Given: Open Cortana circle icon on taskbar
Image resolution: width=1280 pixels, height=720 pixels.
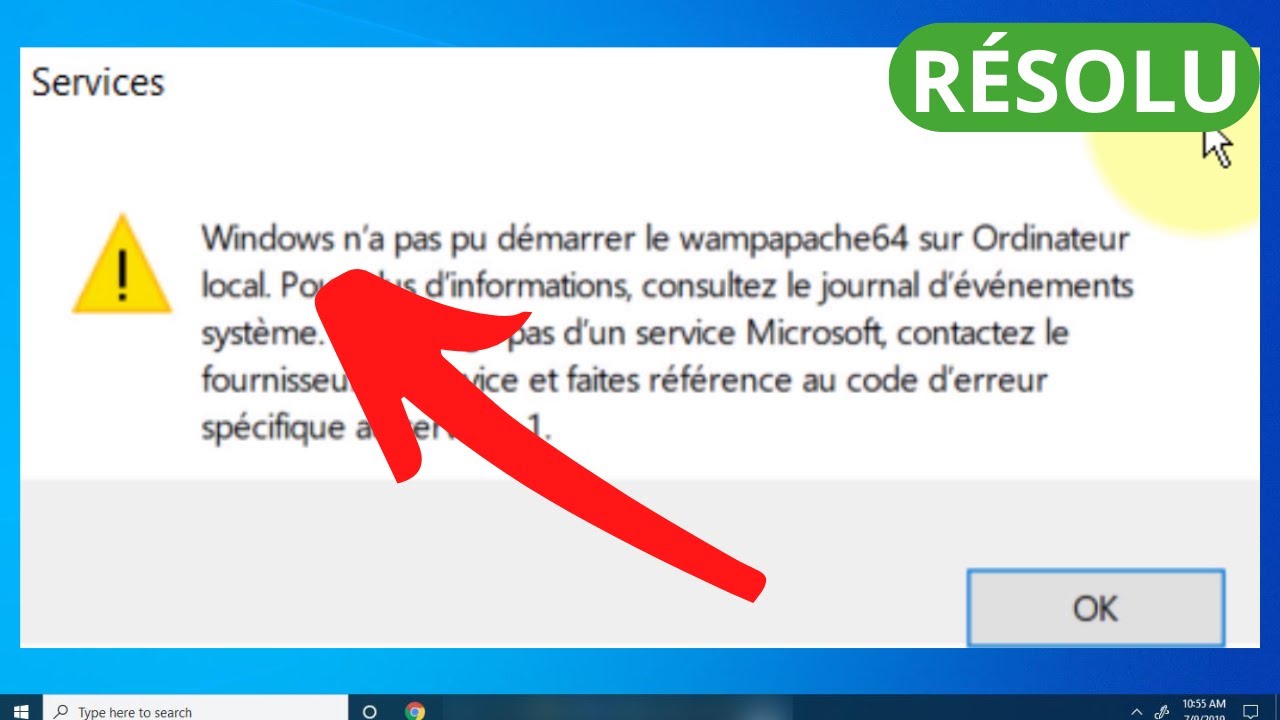Looking at the screenshot, I should click(x=369, y=711).
